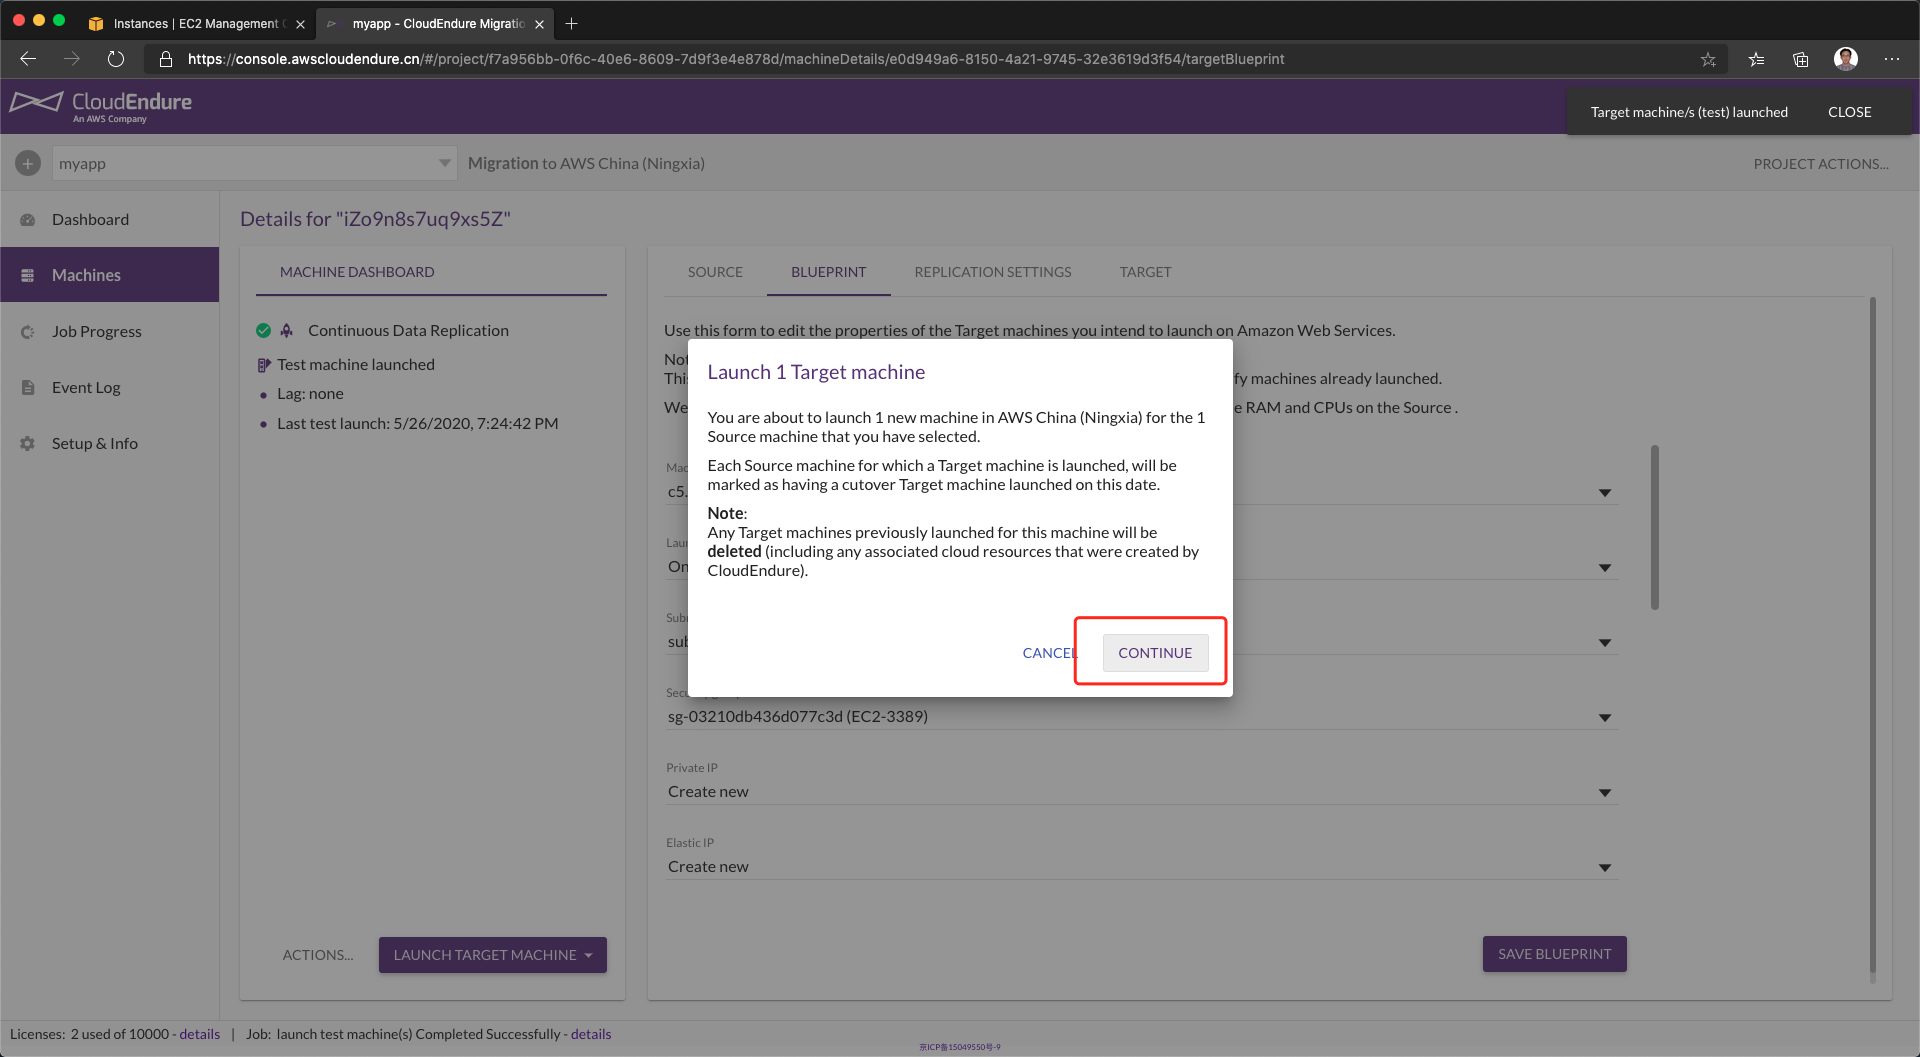Click the Job Progress sidebar icon

[x=28, y=332]
